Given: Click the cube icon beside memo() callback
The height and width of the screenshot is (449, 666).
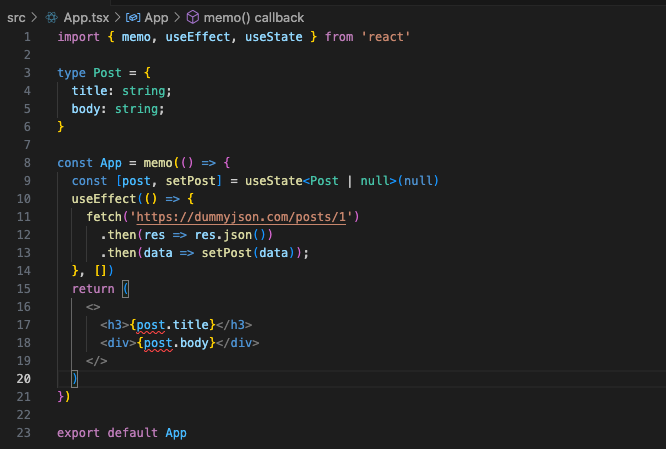Looking at the screenshot, I should tap(193, 17).
